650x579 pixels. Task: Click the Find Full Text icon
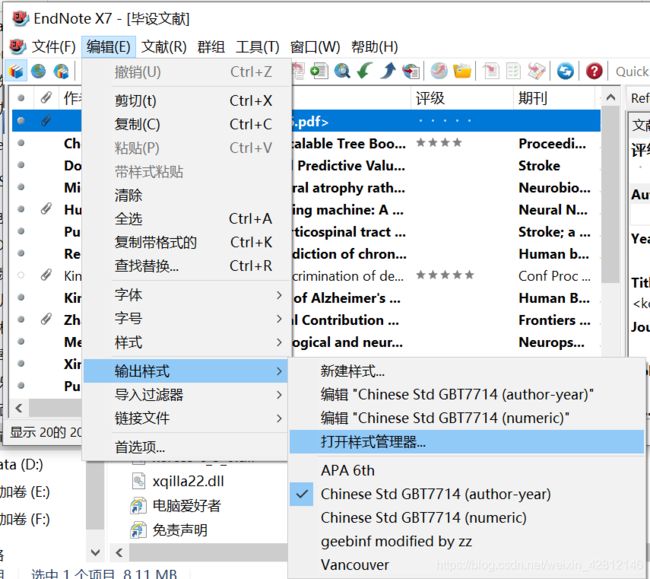tap(411, 71)
